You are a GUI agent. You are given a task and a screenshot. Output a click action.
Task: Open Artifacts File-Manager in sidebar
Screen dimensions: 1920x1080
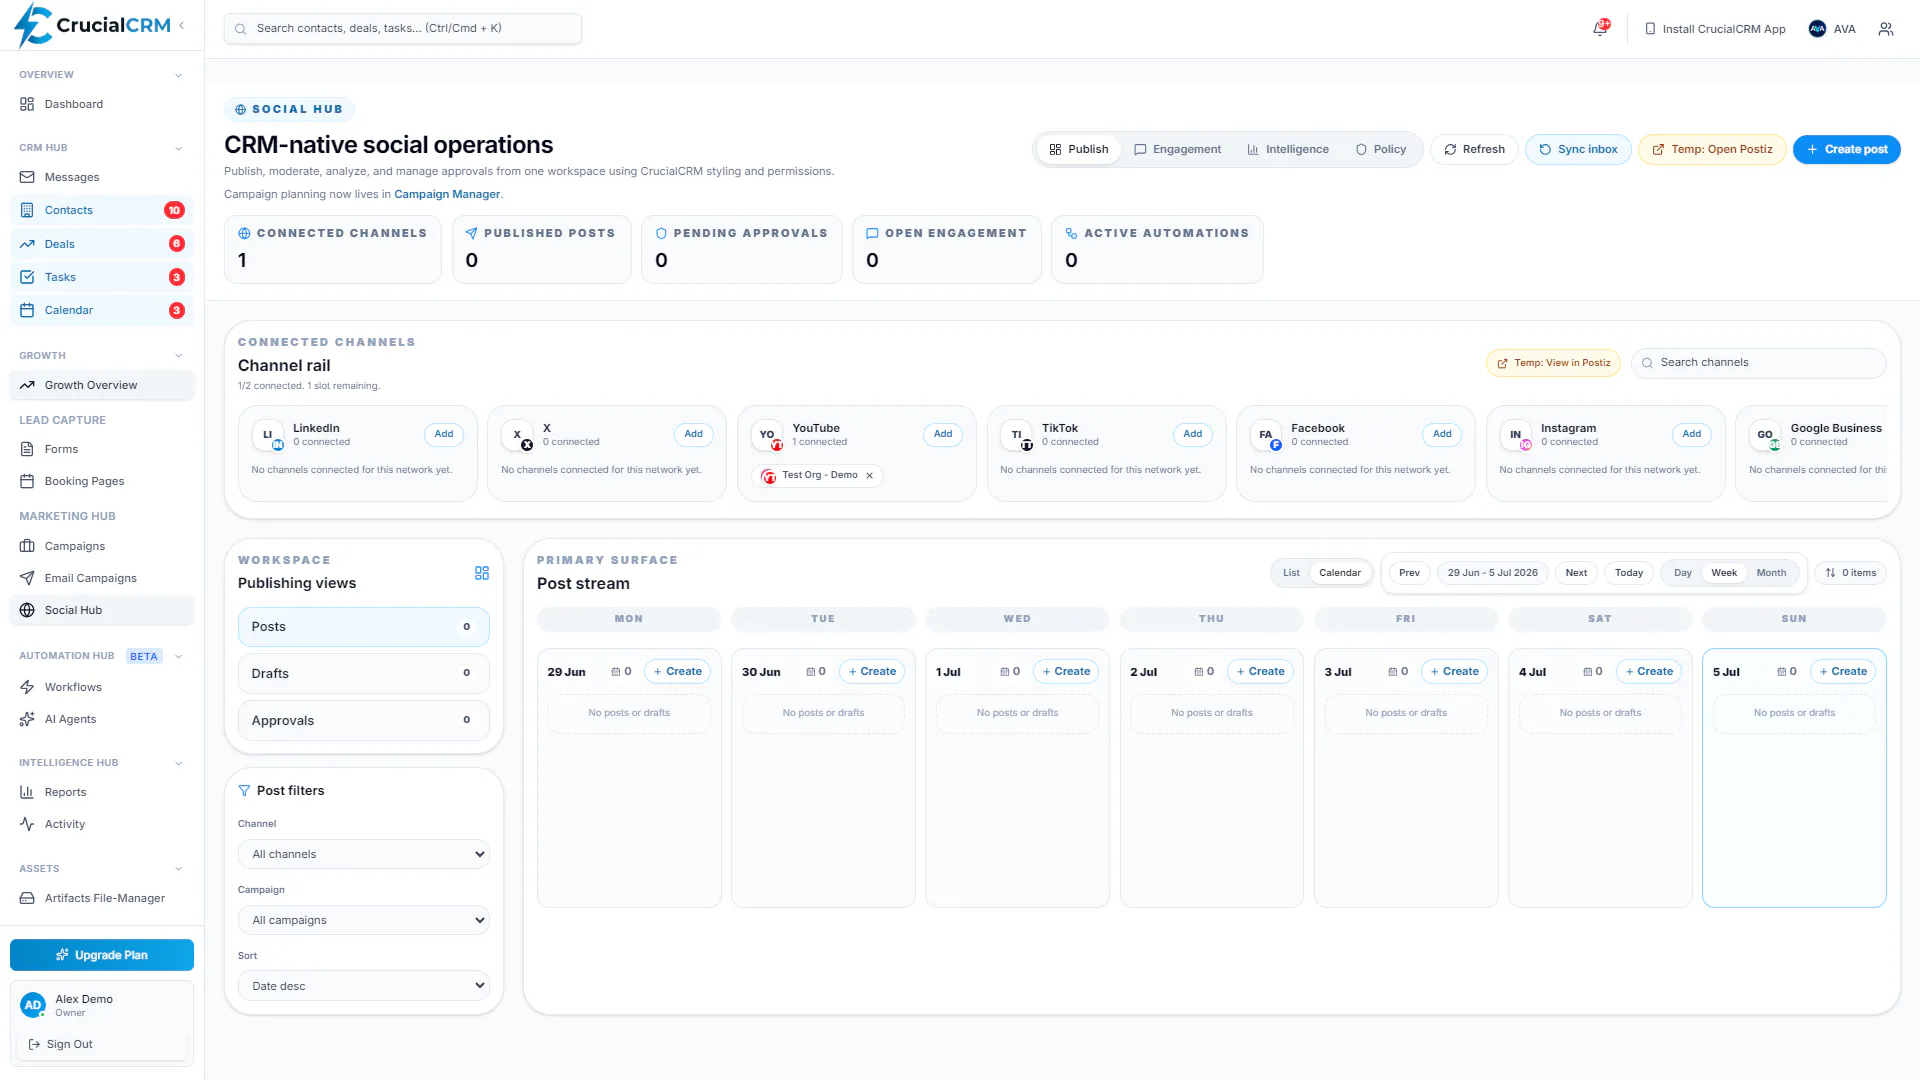pyautogui.click(x=104, y=898)
